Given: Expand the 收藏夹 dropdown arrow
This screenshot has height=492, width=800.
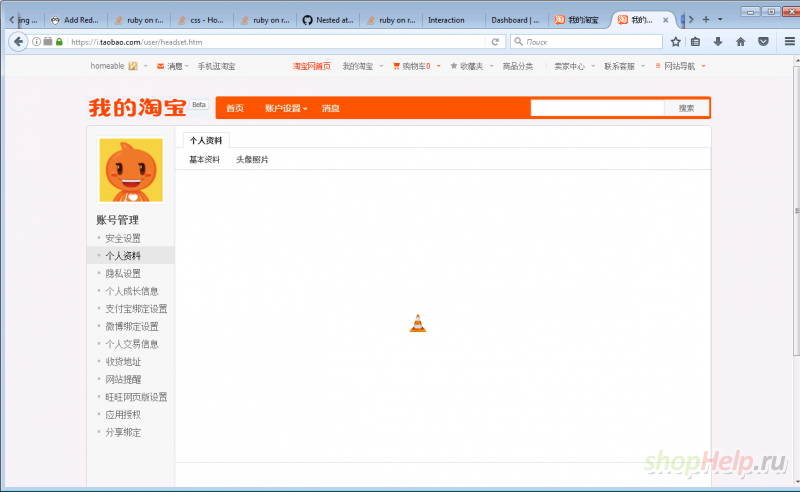Looking at the screenshot, I should click(491, 66).
